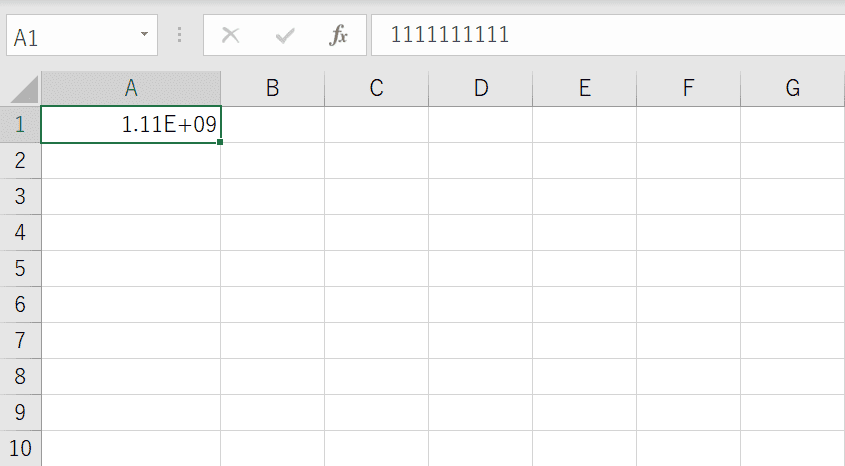This screenshot has width=845, height=466.
Task: Select column D header
Action: pyautogui.click(x=481, y=88)
